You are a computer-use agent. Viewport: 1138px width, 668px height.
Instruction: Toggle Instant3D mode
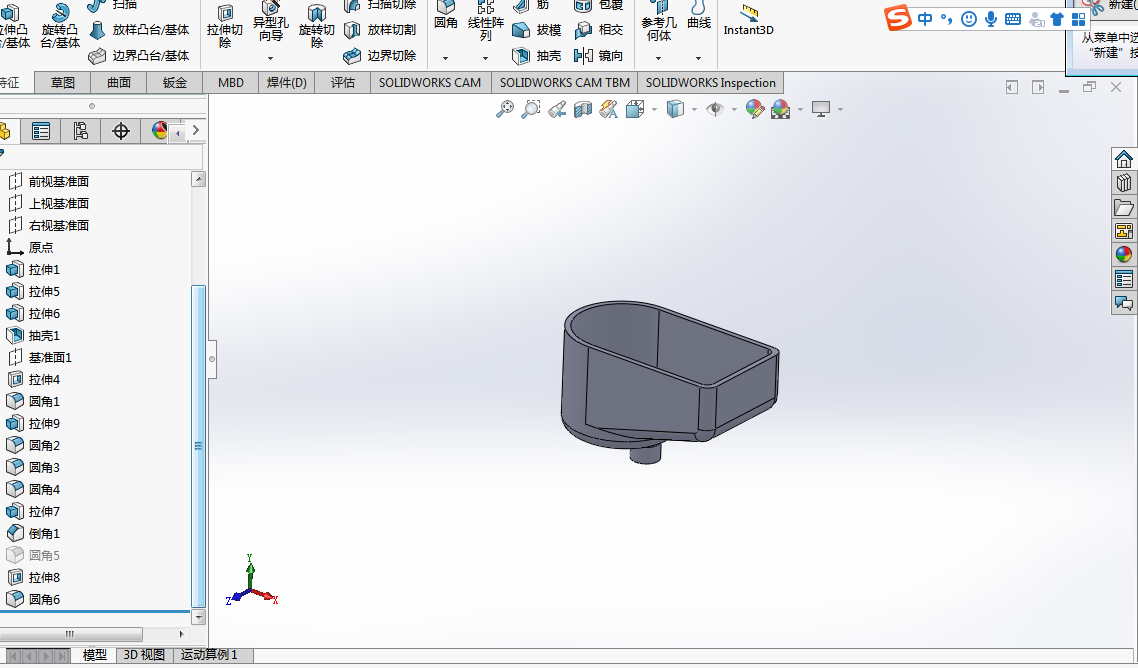tap(748, 20)
